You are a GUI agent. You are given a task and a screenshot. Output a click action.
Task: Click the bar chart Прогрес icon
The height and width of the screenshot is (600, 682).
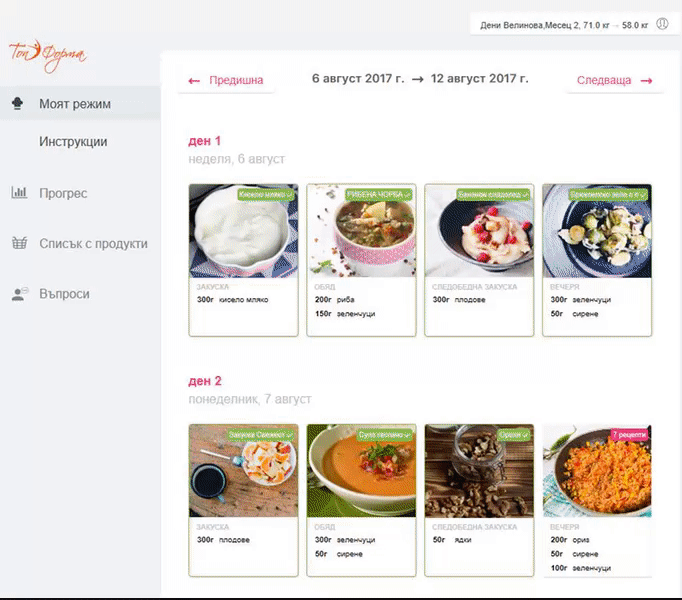[x=19, y=192]
